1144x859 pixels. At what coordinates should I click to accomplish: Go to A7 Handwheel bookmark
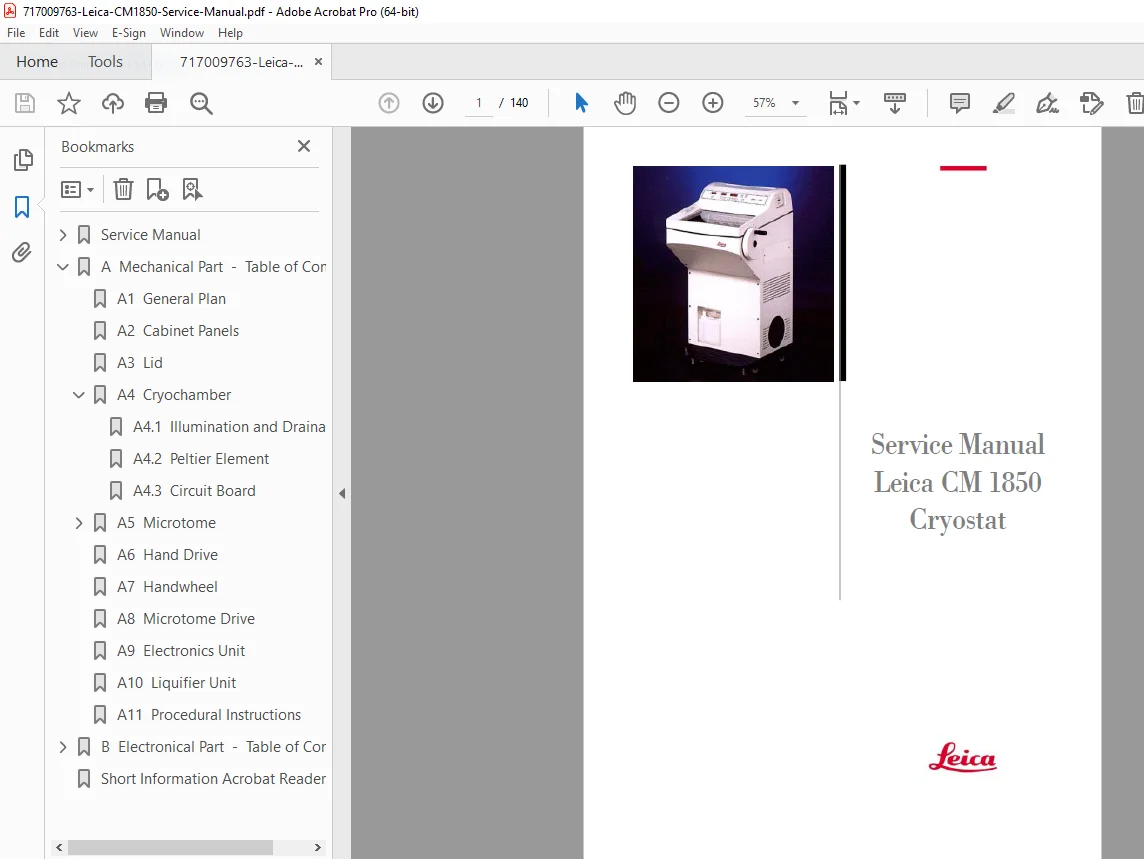pyautogui.click(x=167, y=588)
